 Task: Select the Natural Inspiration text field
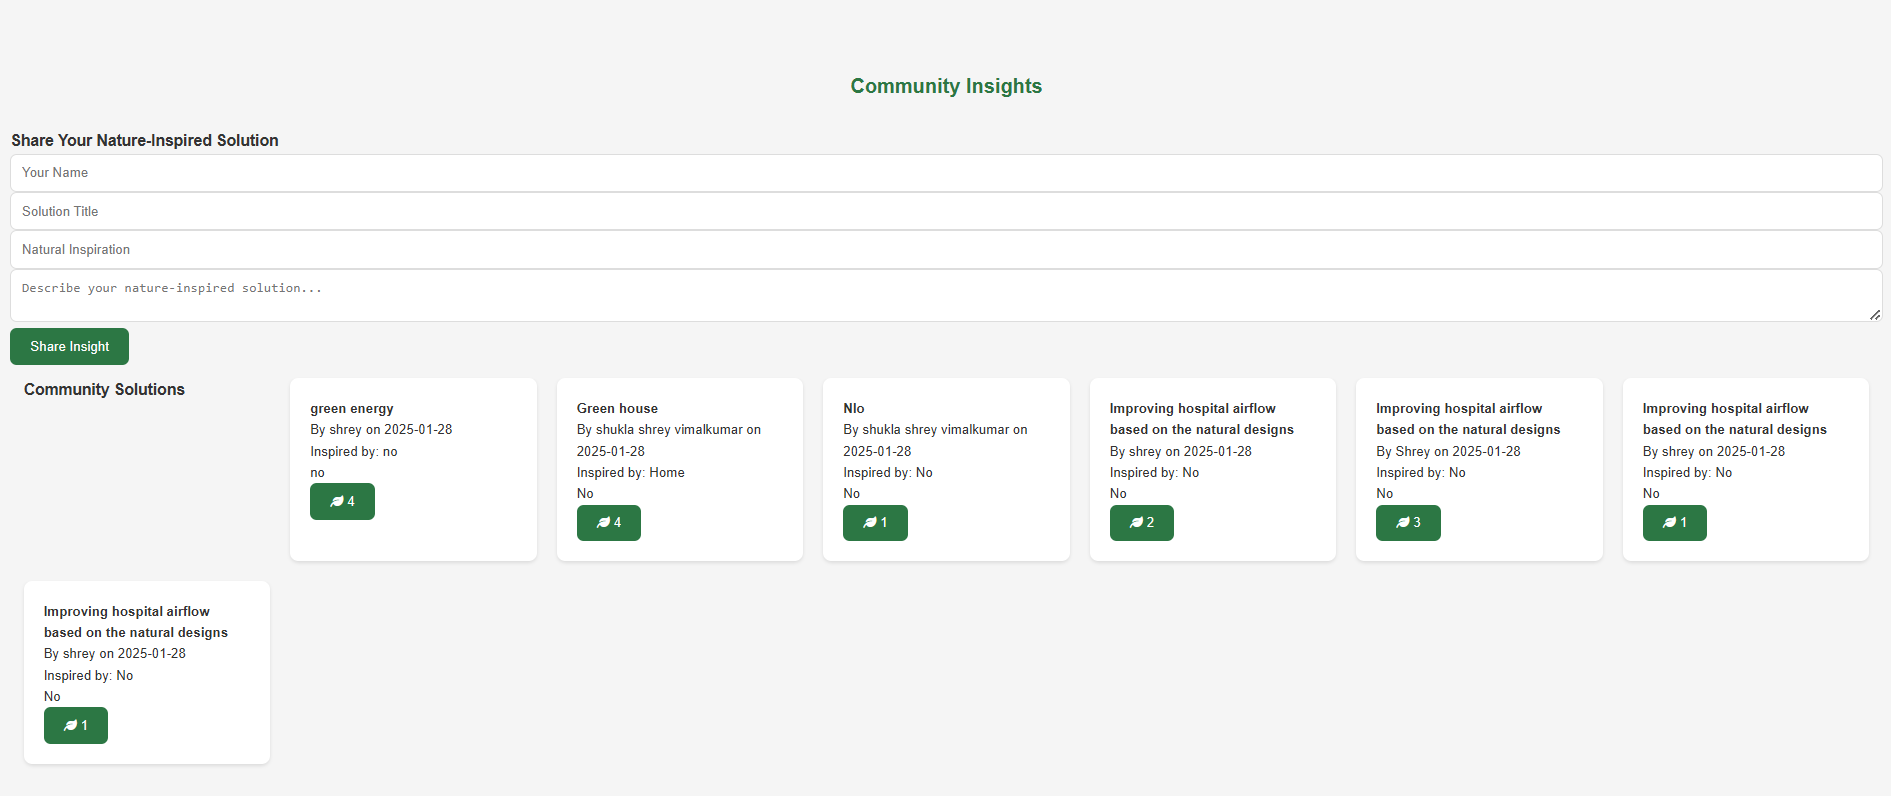pos(945,250)
